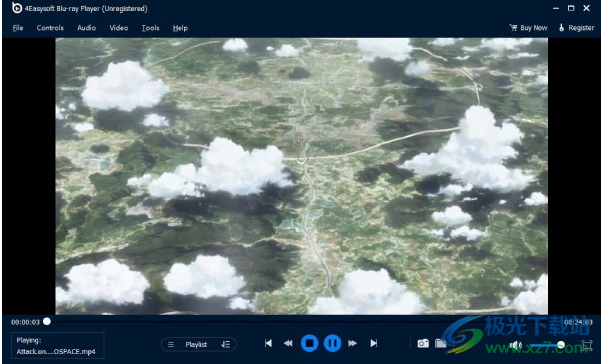601x364 pixels.
Task: Mute the volume speaker icon
Action: (x=515, y=345)
